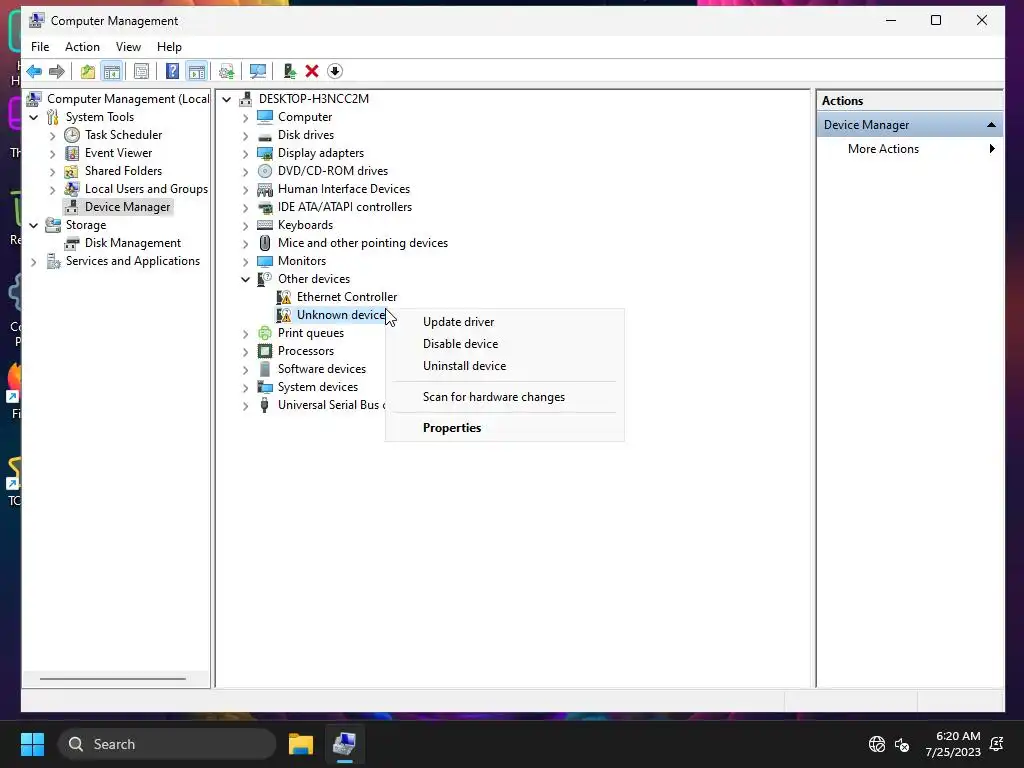Collapse Device Manager section in Actions pane

991,125
